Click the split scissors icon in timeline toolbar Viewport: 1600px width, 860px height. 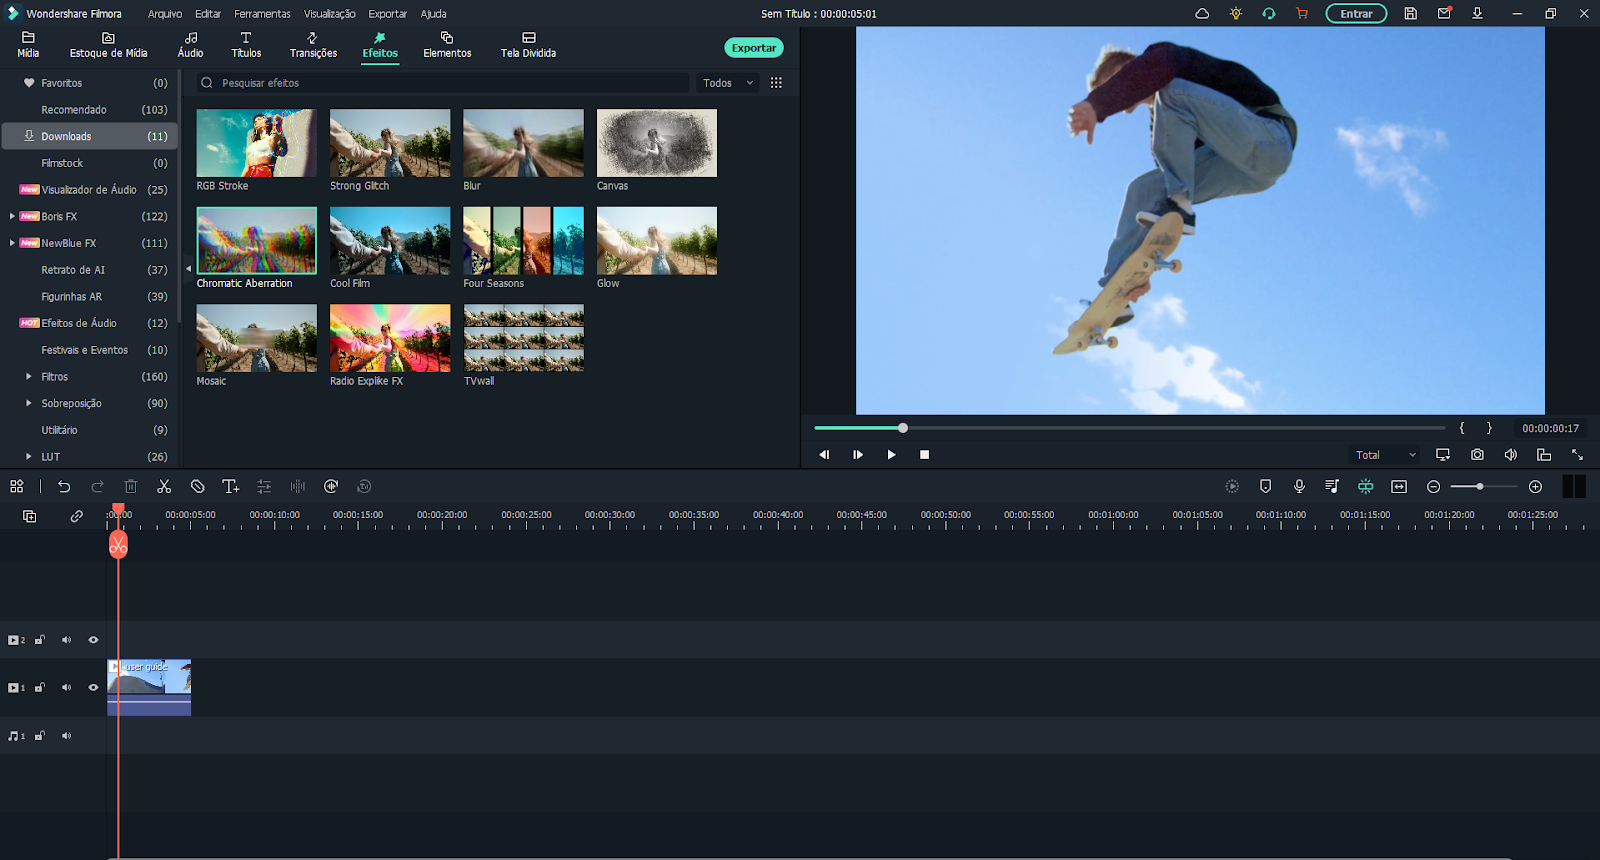(164, 487)
